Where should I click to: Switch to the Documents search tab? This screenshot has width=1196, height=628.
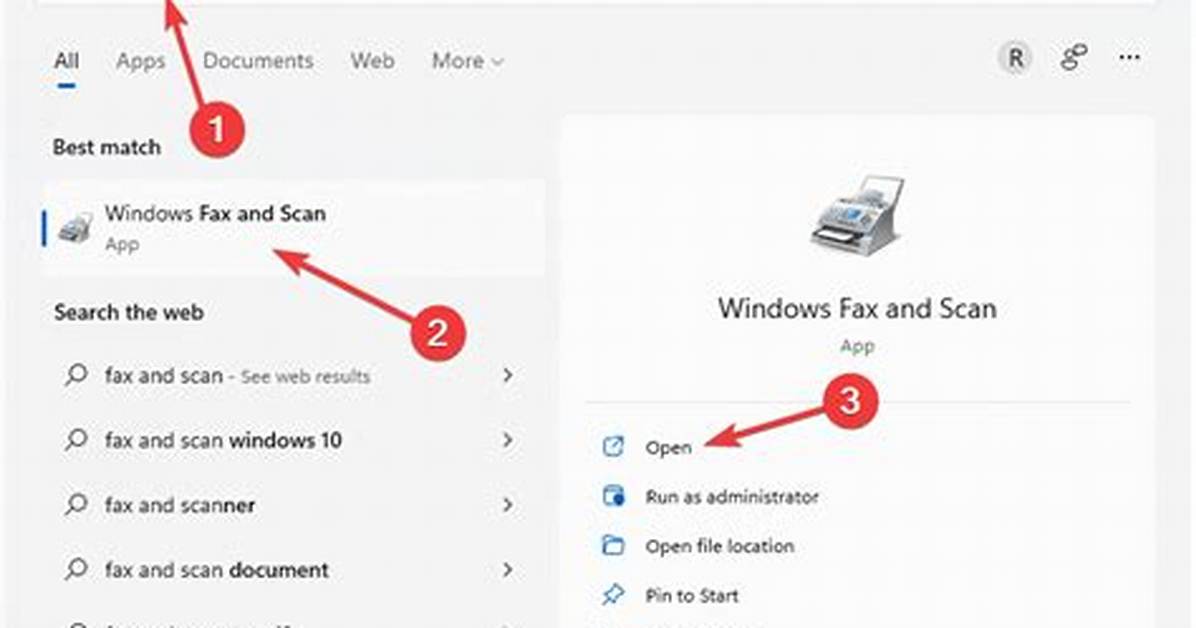[x=258, y=60]
